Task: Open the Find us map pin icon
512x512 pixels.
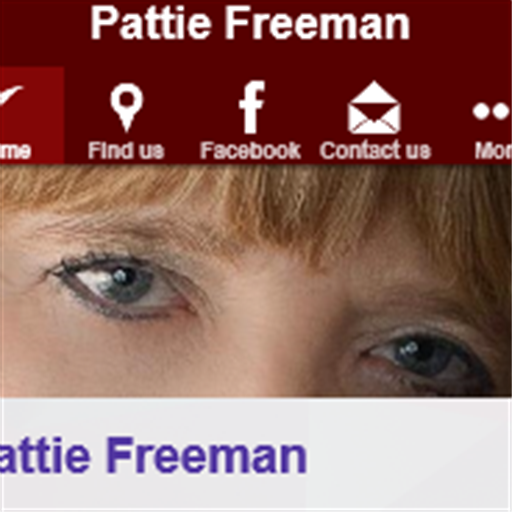Action: (127, 107)
